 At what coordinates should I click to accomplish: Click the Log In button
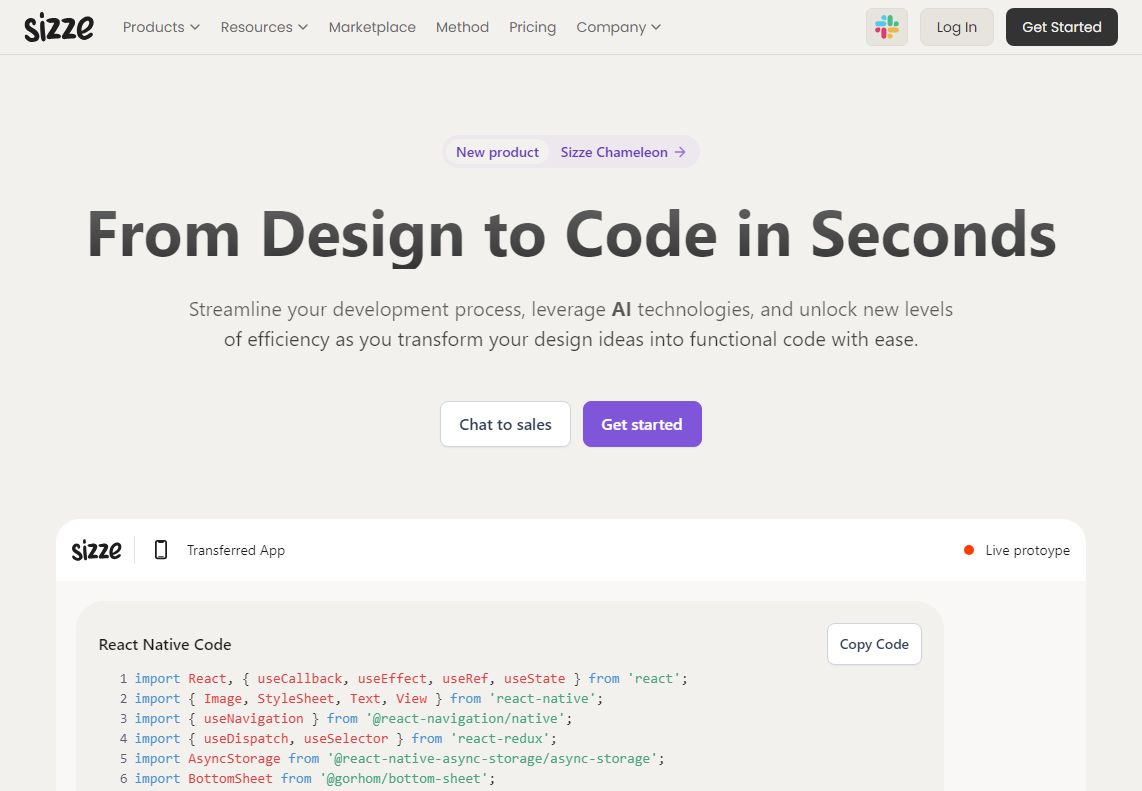[x=956, y=27]
